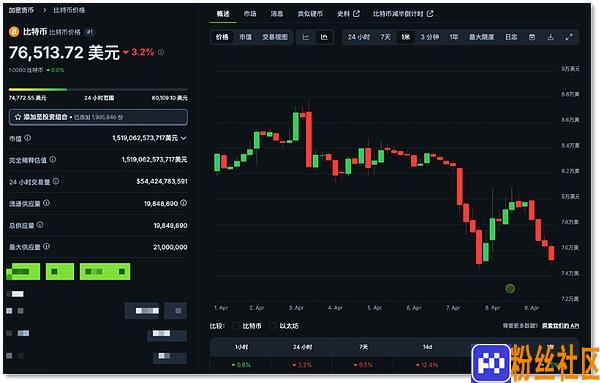Open 比特币减半倒计时 external link
Image resolution: width=600 pixels, height=383 pixels.
403,14
